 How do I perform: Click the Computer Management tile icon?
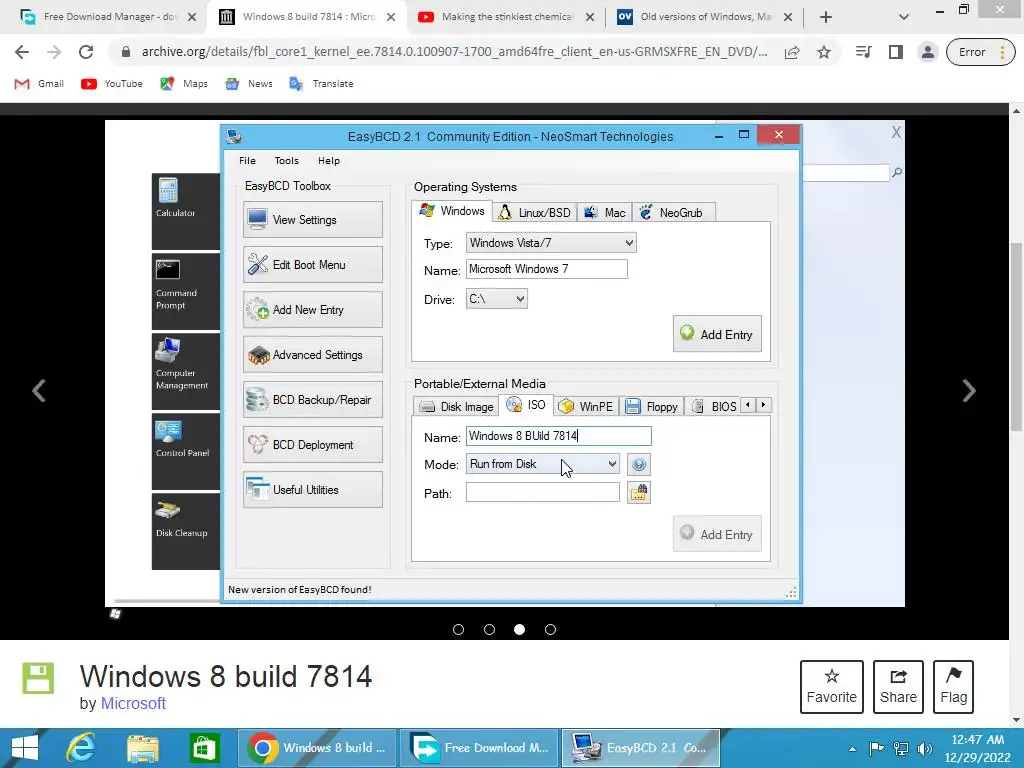(168, 350)
